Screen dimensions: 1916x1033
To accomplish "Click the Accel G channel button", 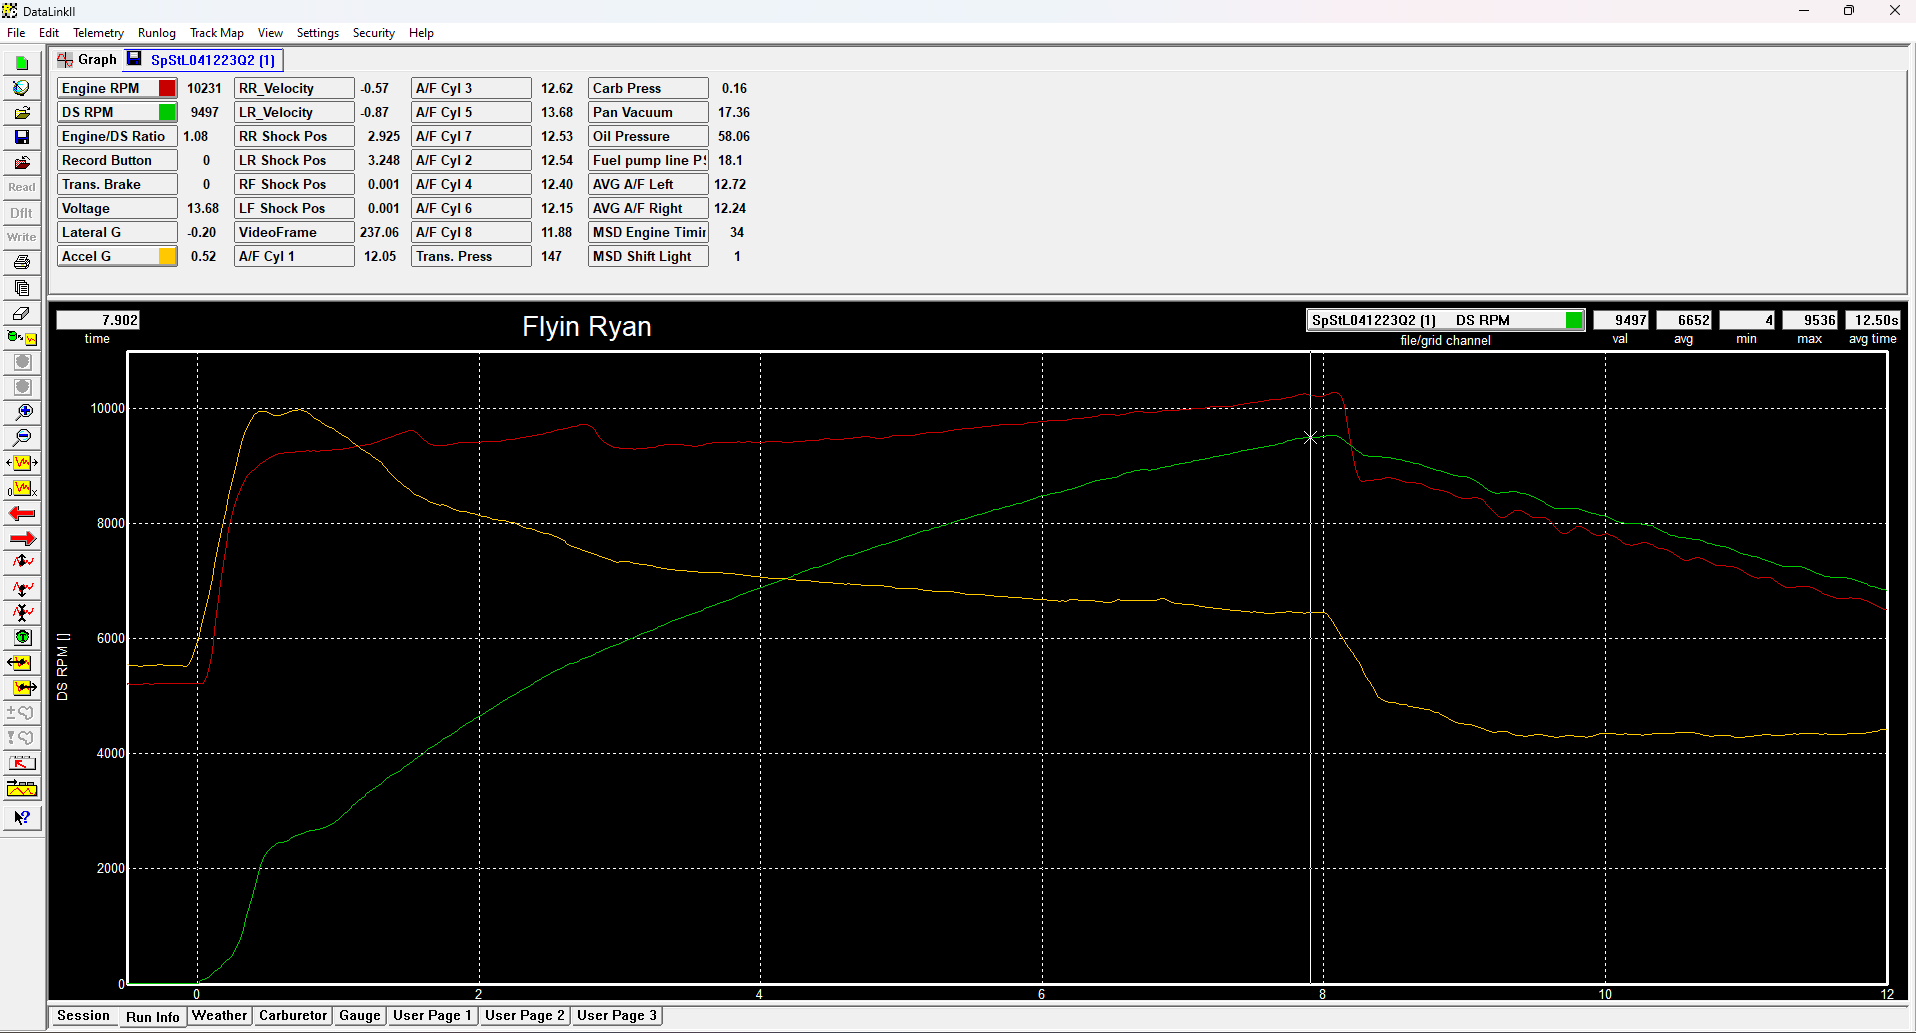I will (117, 256).
